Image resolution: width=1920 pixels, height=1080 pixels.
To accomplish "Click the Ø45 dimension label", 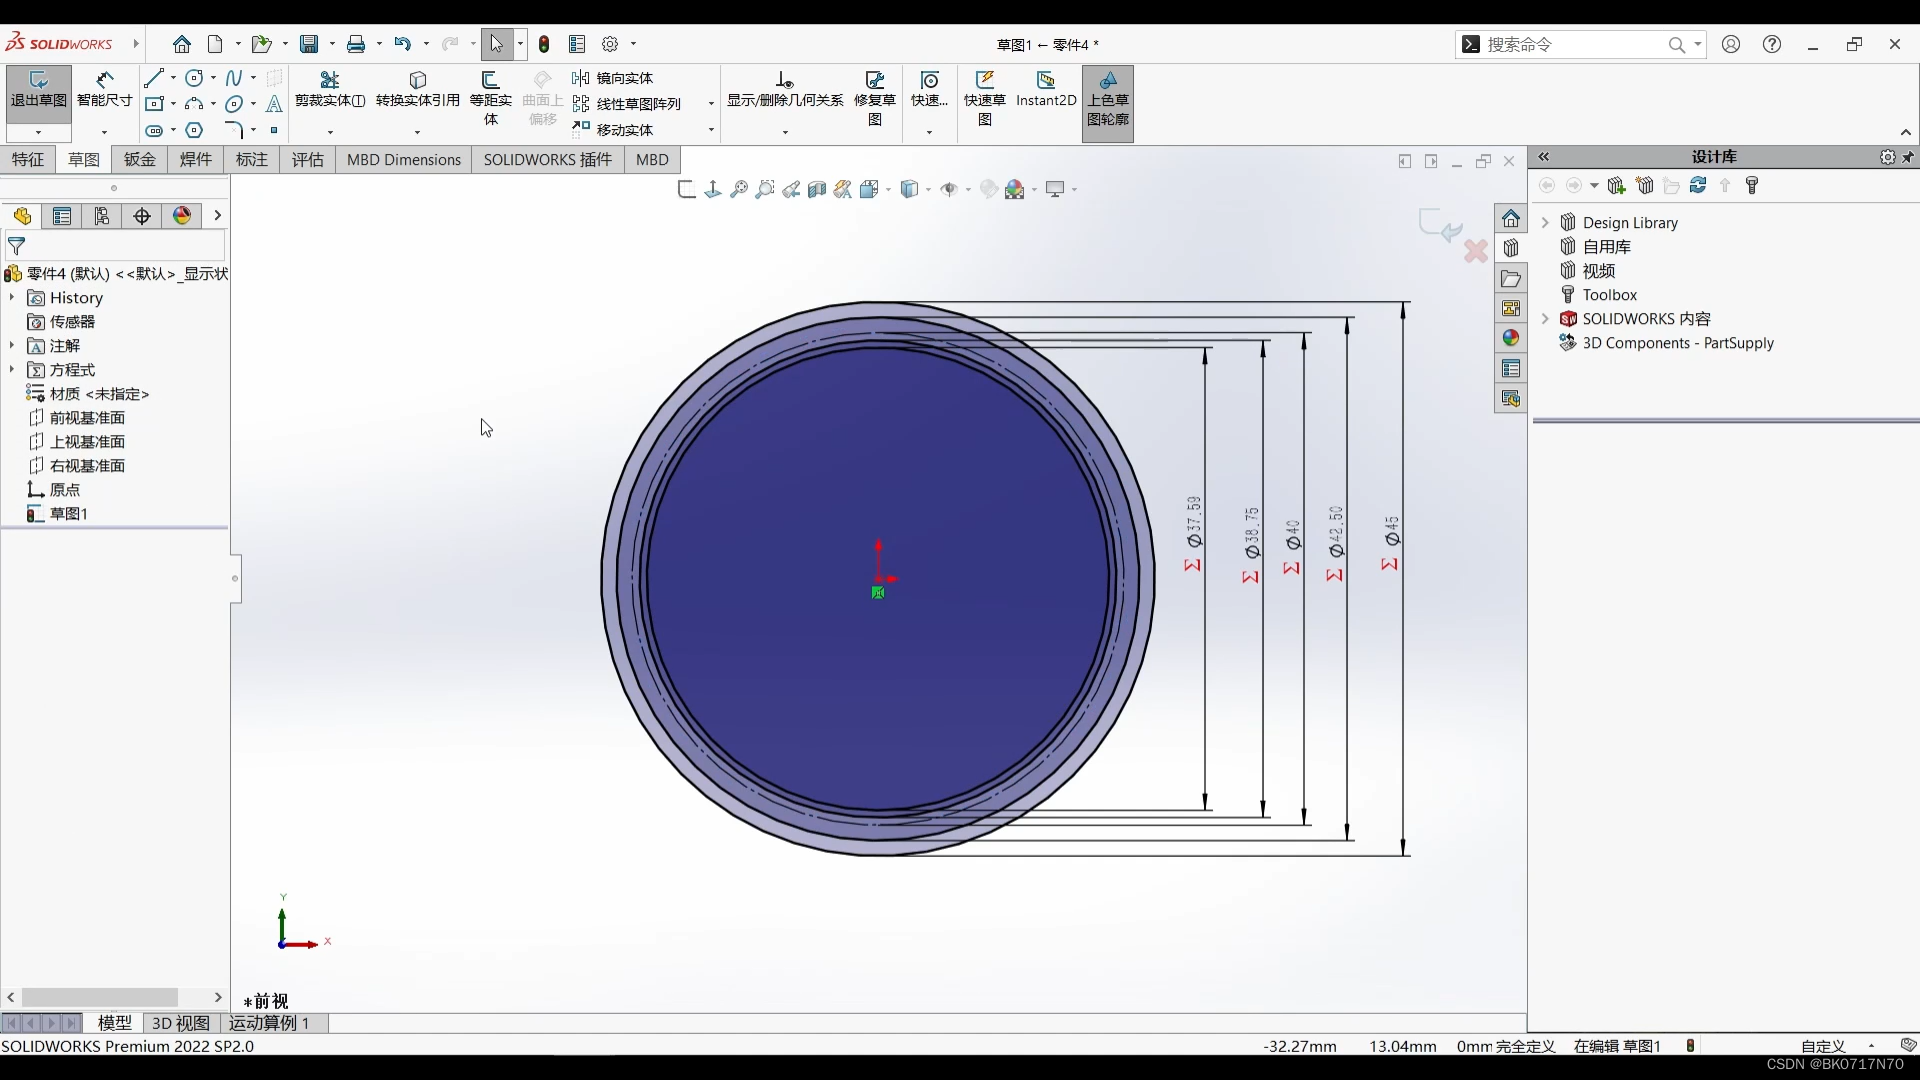I will 1392,531.
